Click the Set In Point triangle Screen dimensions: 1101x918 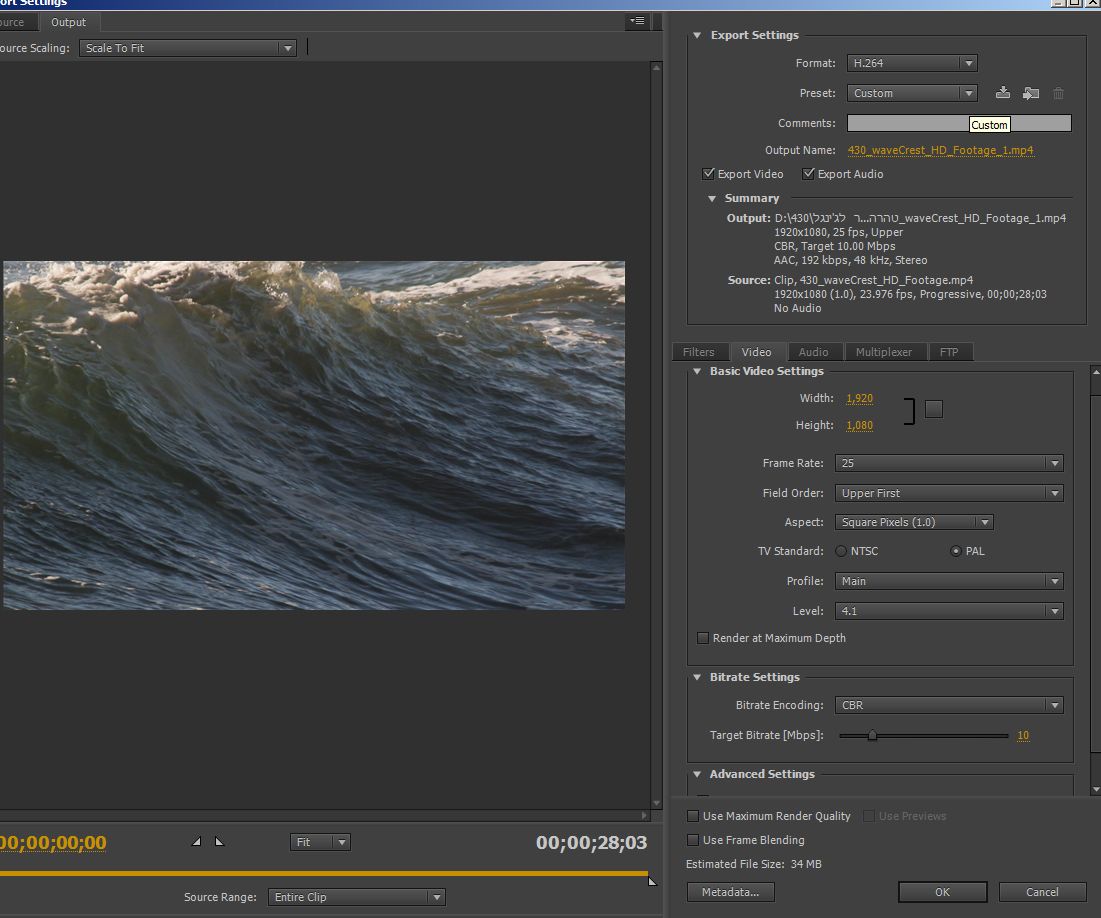pyautogui.click(x=196, y=842)
